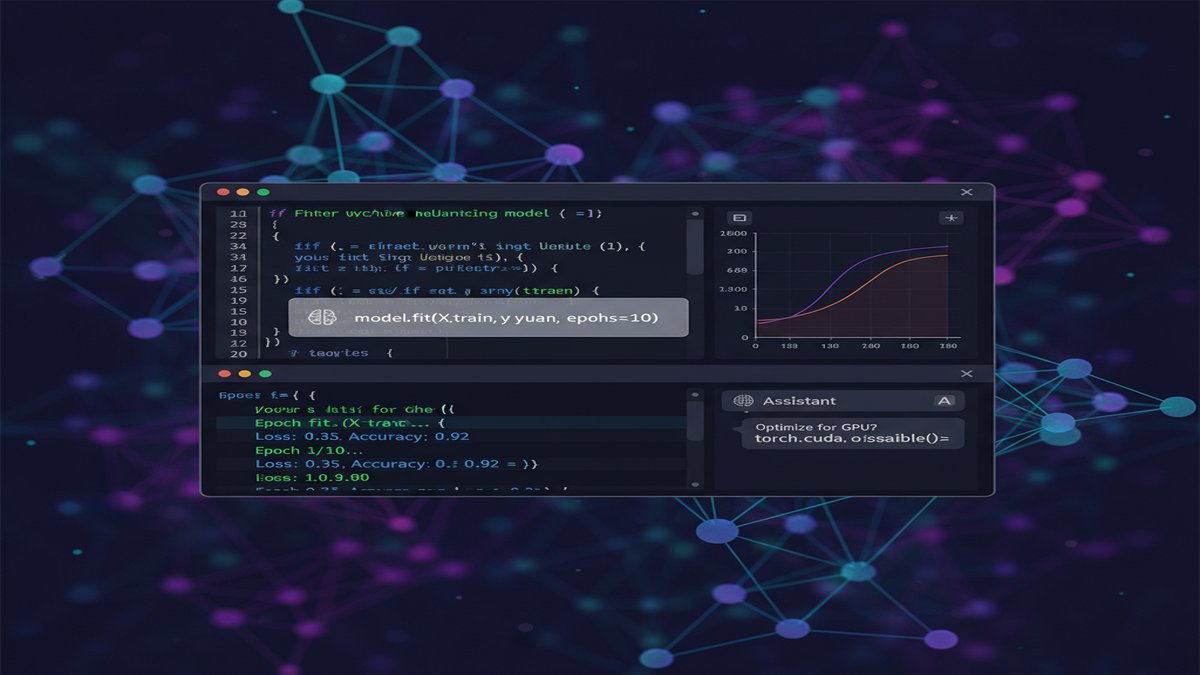This screenshot has height=675, width=1200.
Task: Open the Assistant panel header
Action: [842, 400]
